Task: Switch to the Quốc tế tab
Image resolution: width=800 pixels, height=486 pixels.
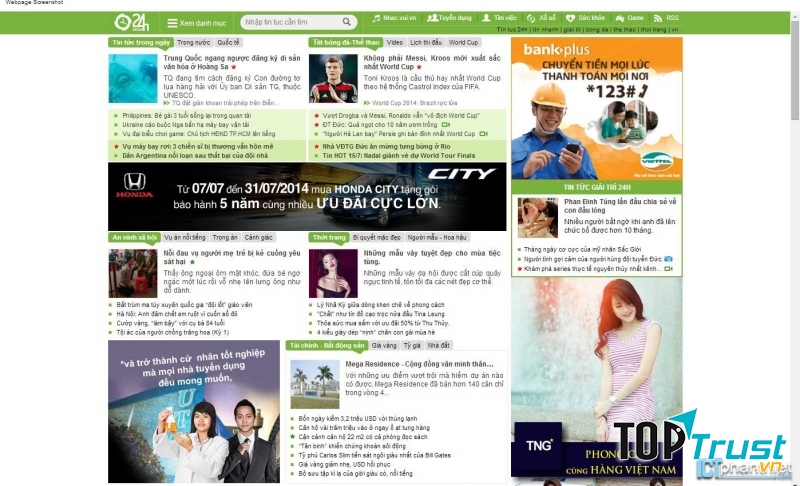Action: pyautogui.click(x=228, y=42)
